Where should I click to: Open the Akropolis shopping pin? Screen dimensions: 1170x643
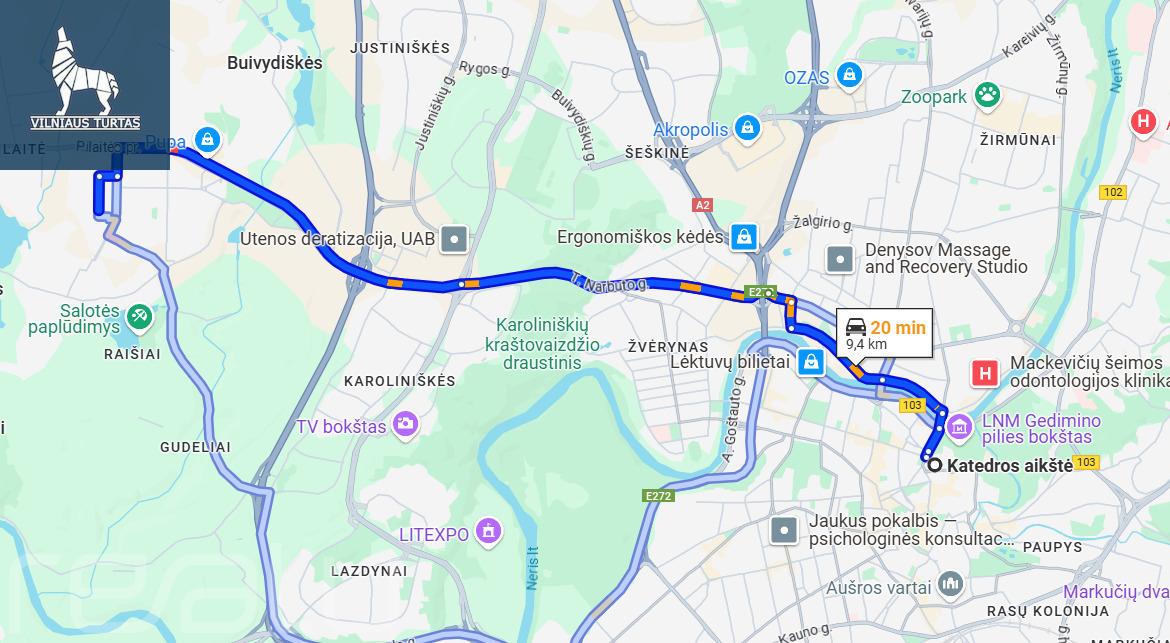[746, 128]
